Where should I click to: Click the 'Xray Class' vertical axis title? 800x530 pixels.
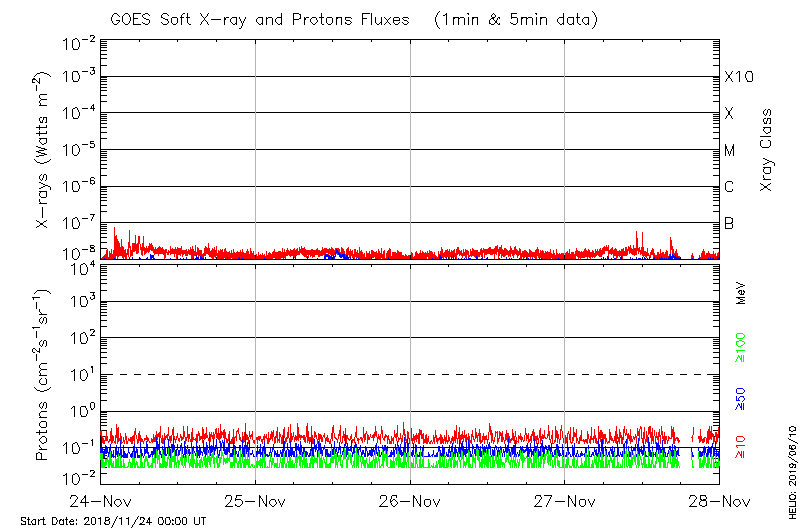766,150
